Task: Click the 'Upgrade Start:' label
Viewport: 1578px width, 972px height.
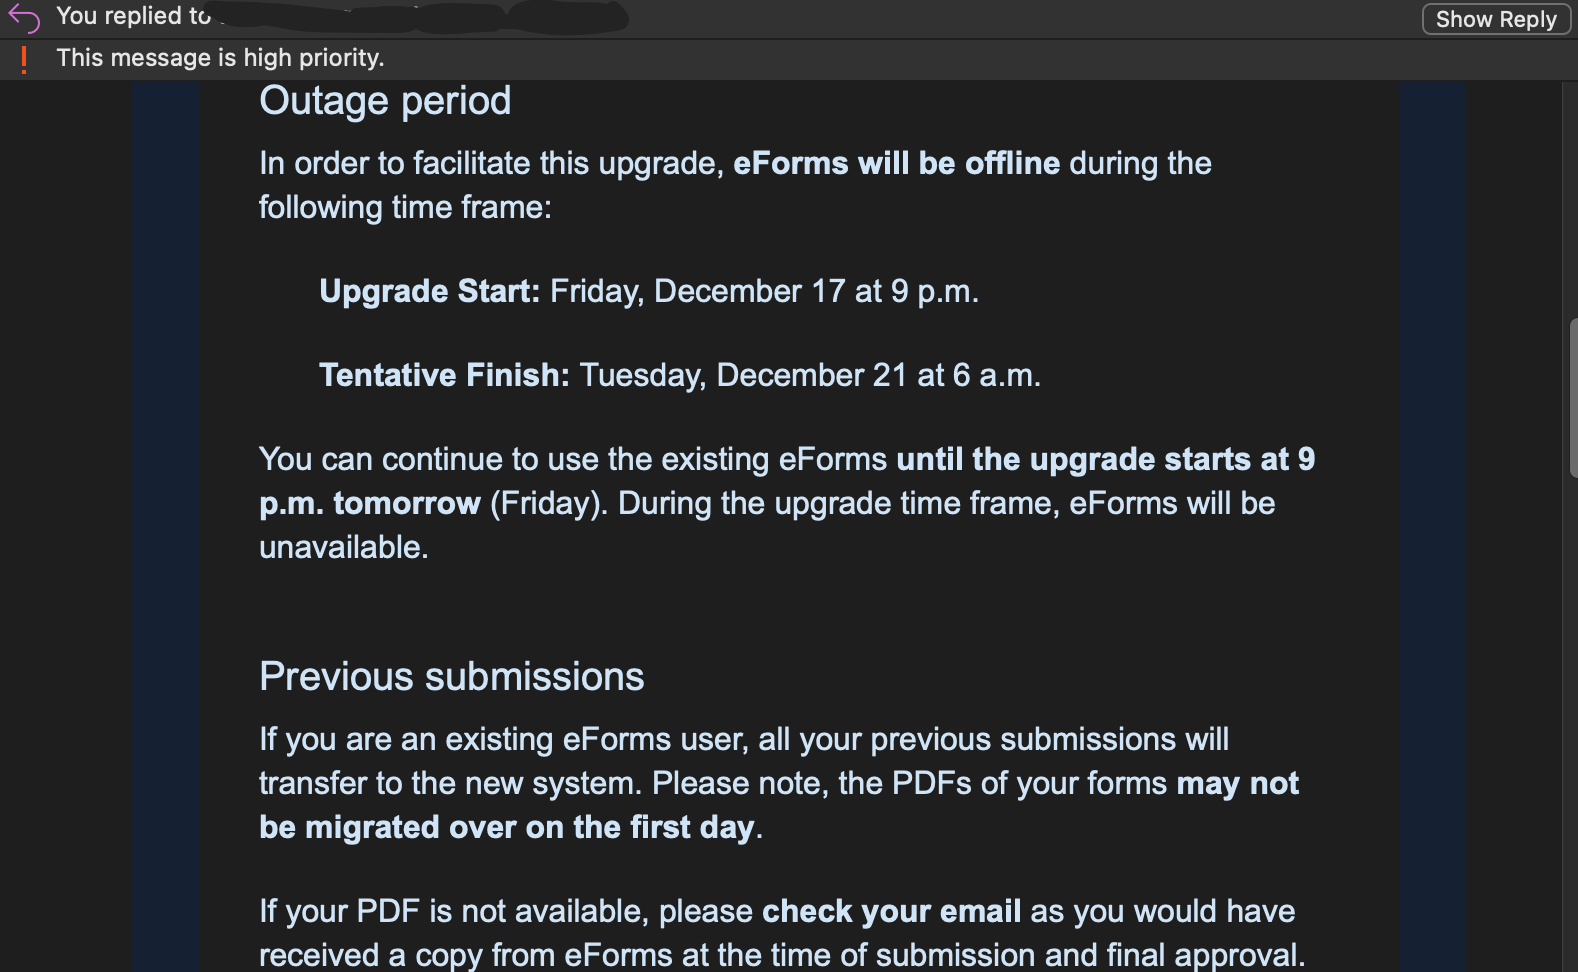Action: tap(429, 291)
